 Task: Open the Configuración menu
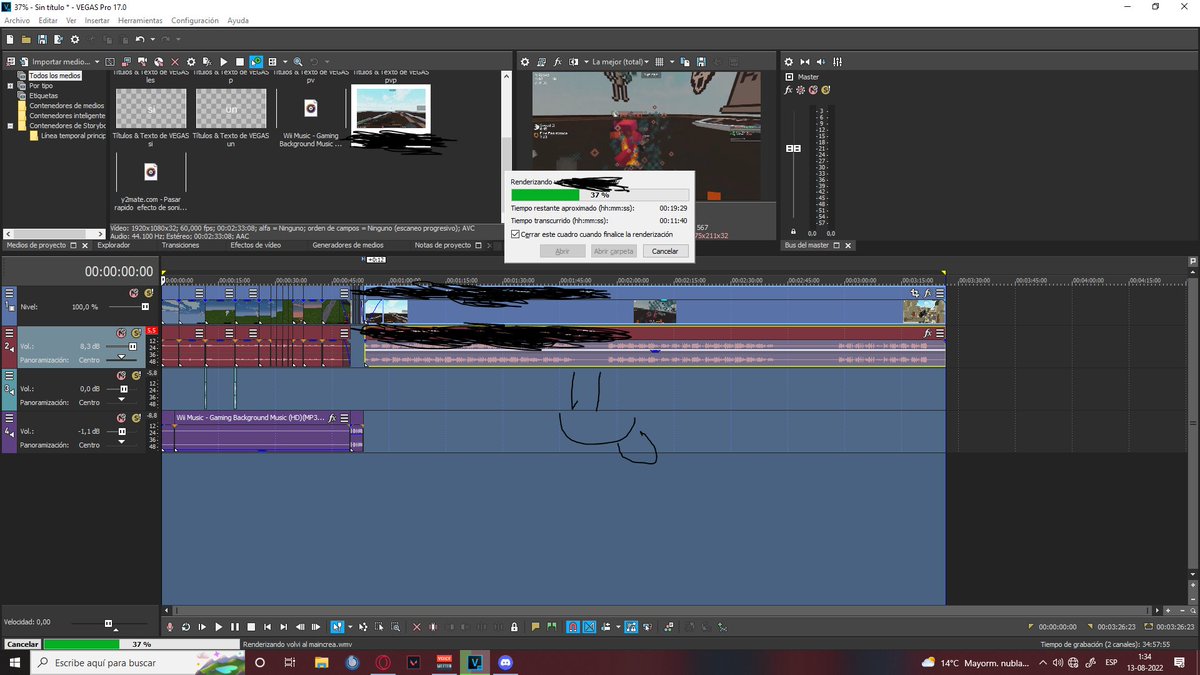click(195, 20)
